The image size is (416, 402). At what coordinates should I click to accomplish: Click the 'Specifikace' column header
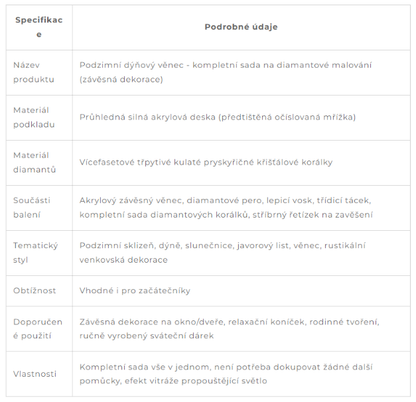click(x=39, y=27)
